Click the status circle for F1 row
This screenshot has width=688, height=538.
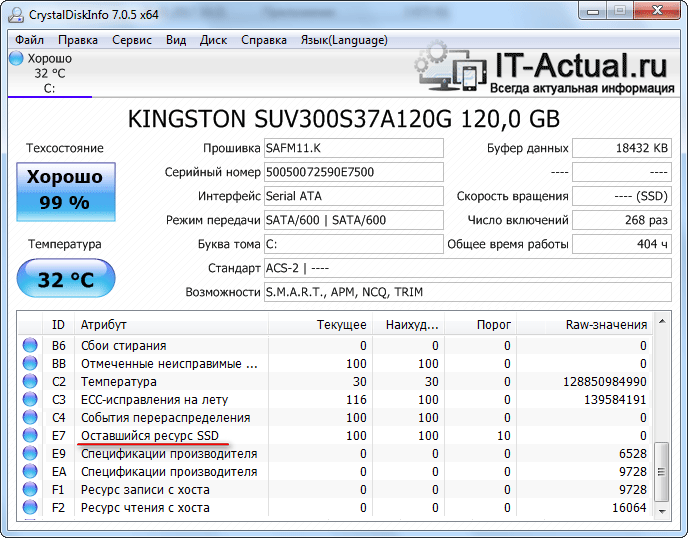click(x=30, y=489)
